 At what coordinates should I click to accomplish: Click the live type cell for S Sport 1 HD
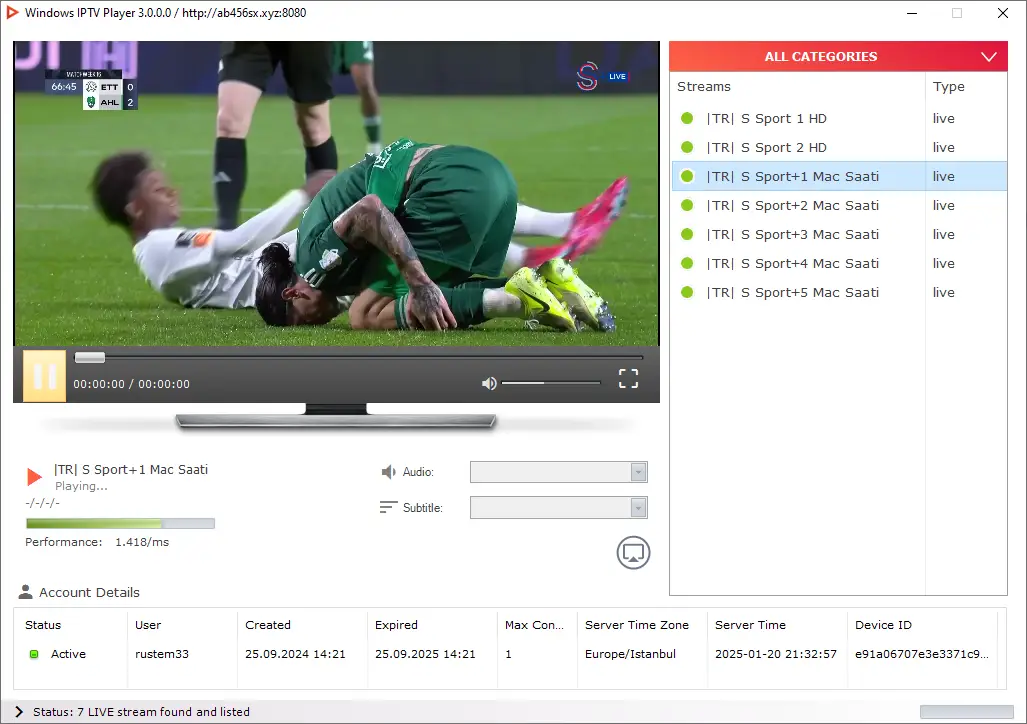point(944,119)
